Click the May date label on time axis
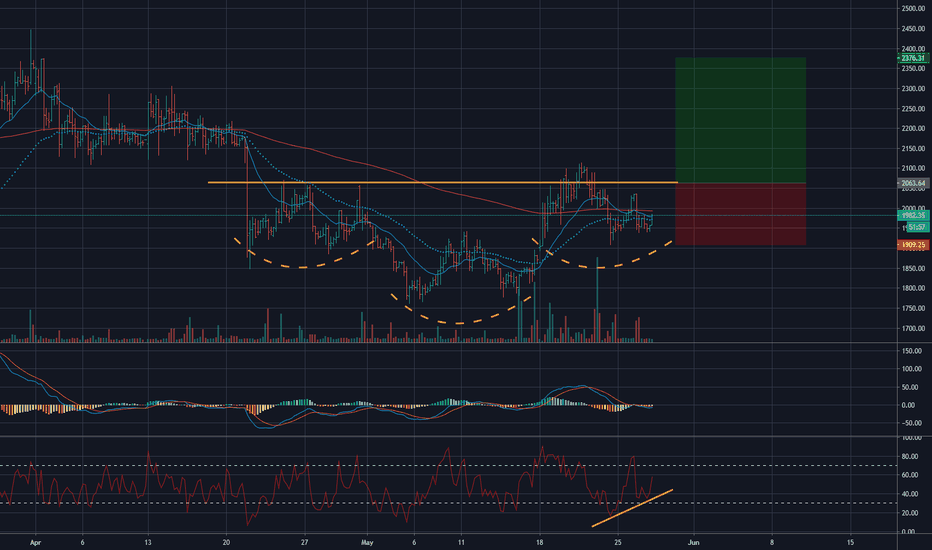932x550 pixels. click(367, 542)
